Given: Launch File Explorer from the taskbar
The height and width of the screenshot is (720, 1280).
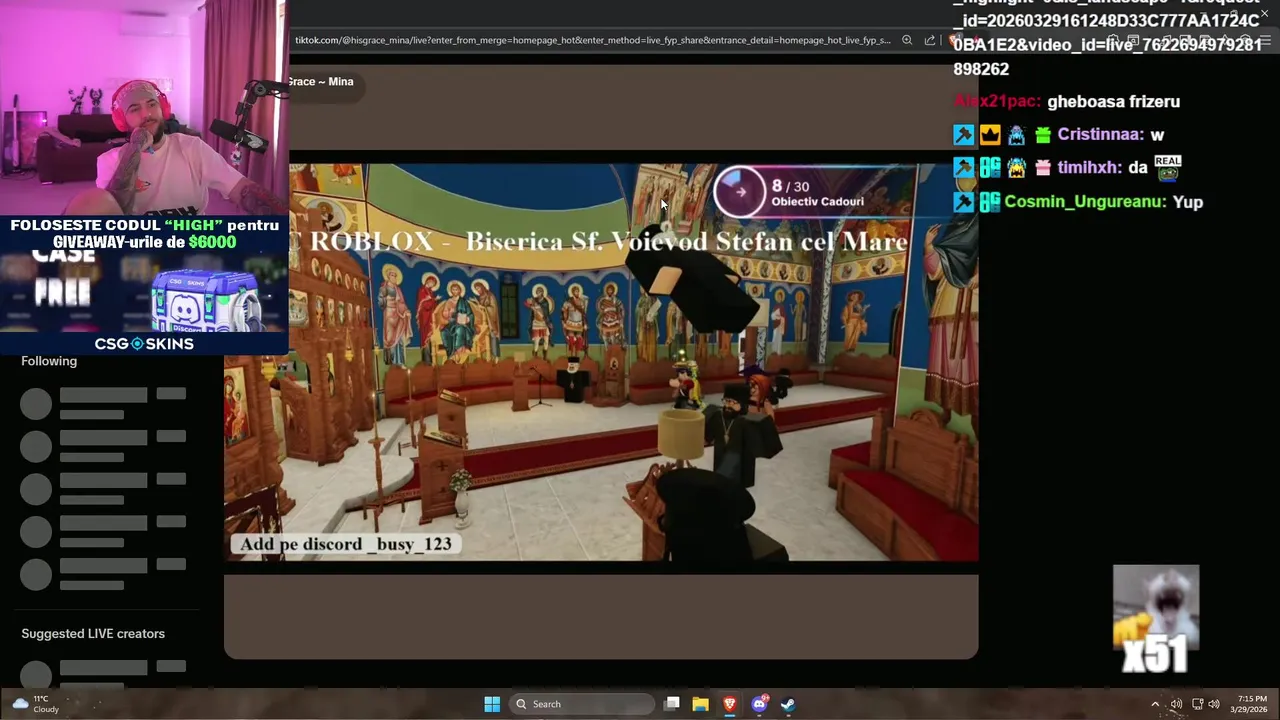Looking at the screenshot, I should (701, 704).
